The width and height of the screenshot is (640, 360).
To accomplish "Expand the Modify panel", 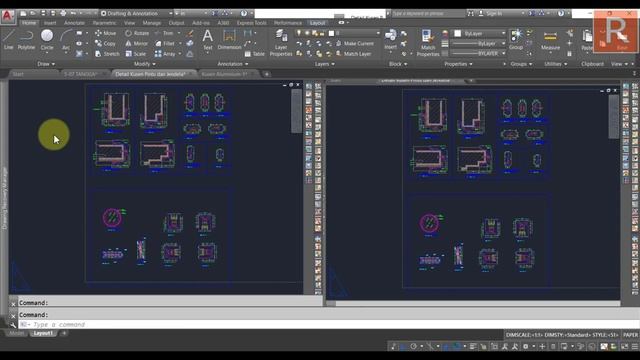I will point(144,64).
